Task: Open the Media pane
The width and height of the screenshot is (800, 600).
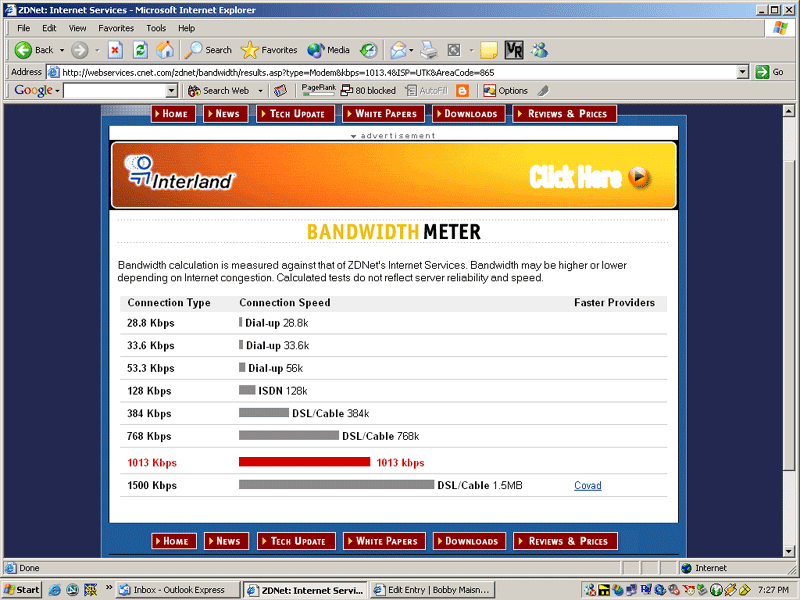Action: pyautogui.click(x=328, y=50)
